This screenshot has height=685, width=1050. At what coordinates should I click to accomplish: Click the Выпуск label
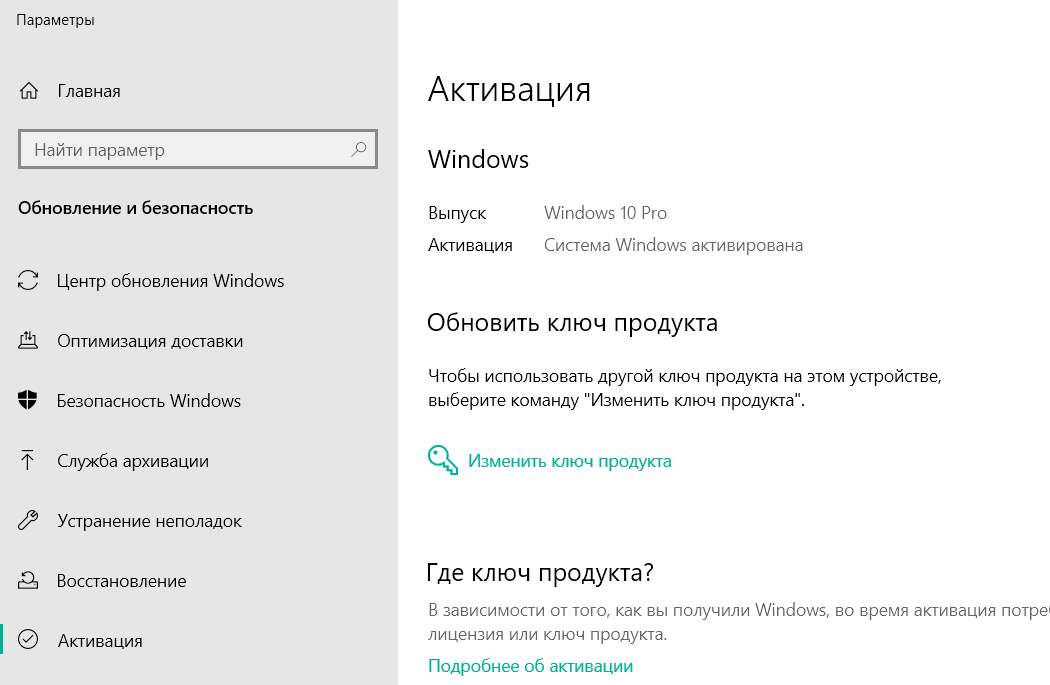tap(457, 213)
